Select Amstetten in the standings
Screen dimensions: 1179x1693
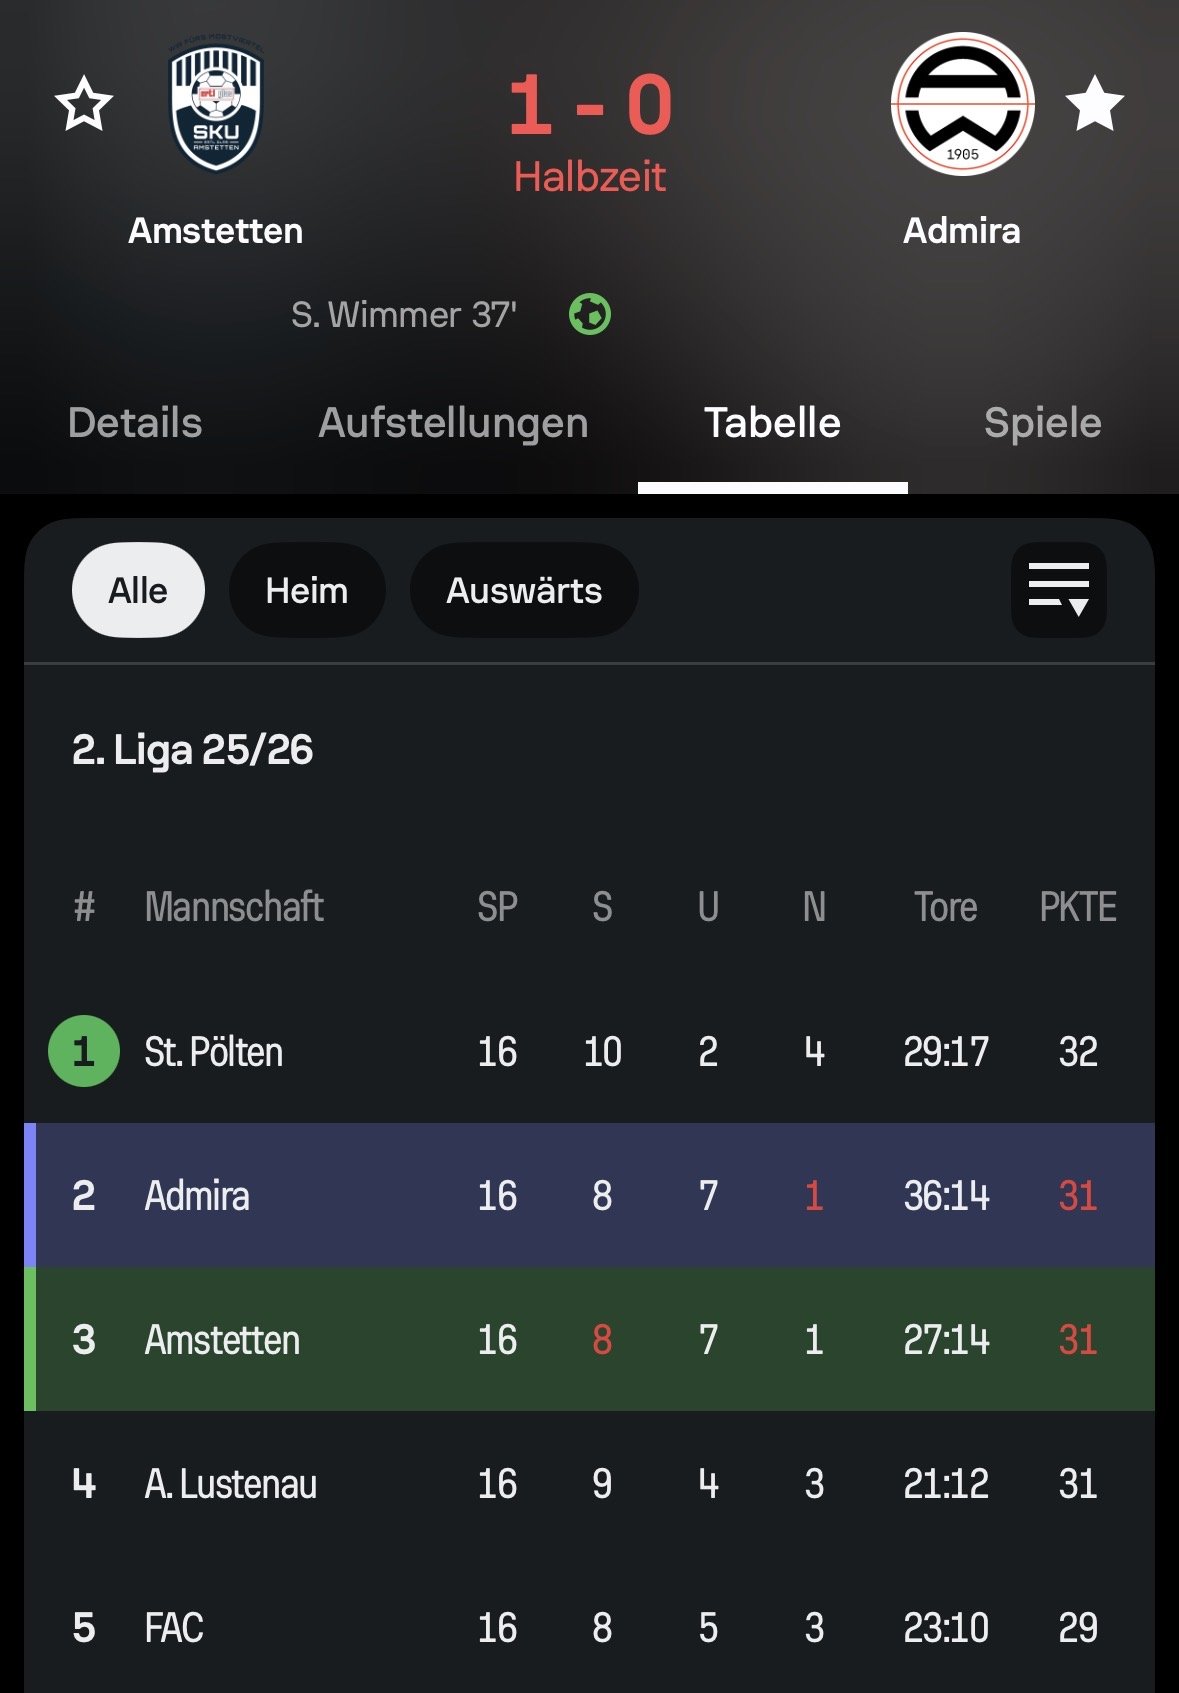click(x=222, y=1340)
